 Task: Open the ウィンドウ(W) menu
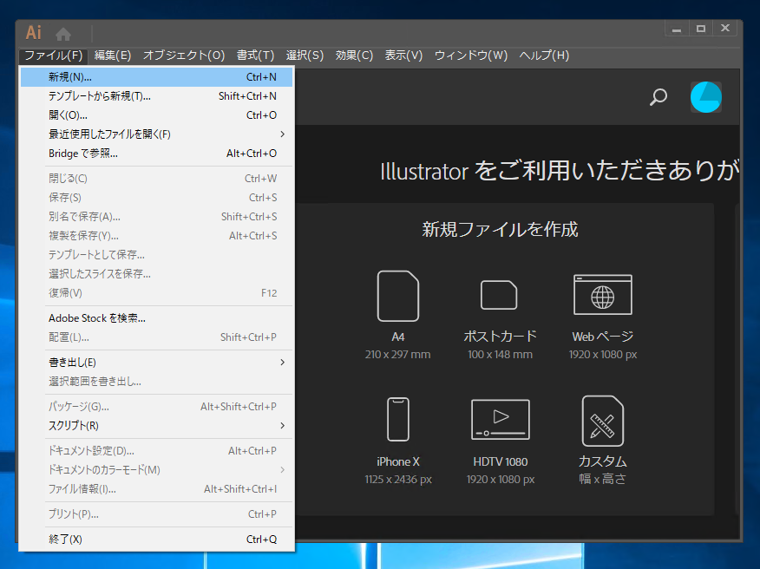point(471,55)
